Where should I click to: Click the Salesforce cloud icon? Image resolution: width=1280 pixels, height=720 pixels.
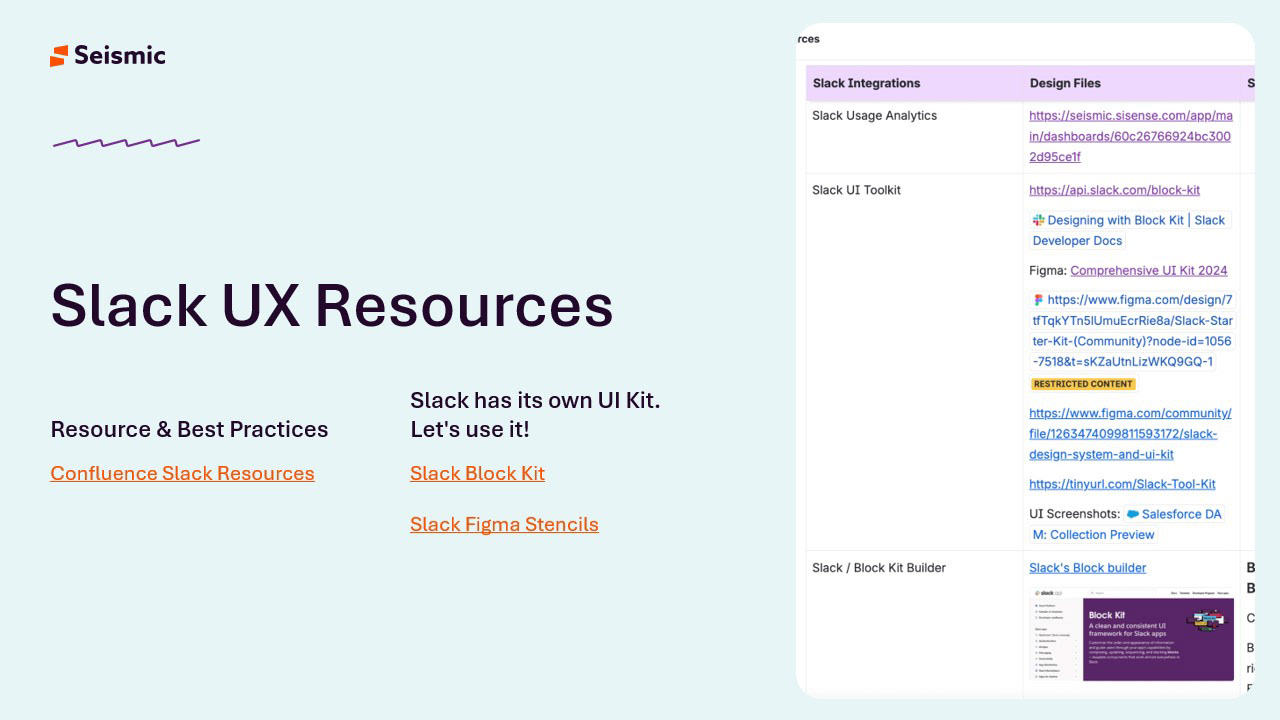(1132, 514)
